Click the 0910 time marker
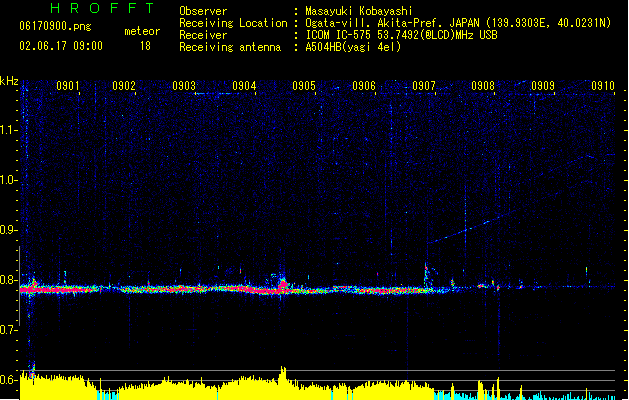The width and height of the screenshot is (629, 400). [603, 86]
